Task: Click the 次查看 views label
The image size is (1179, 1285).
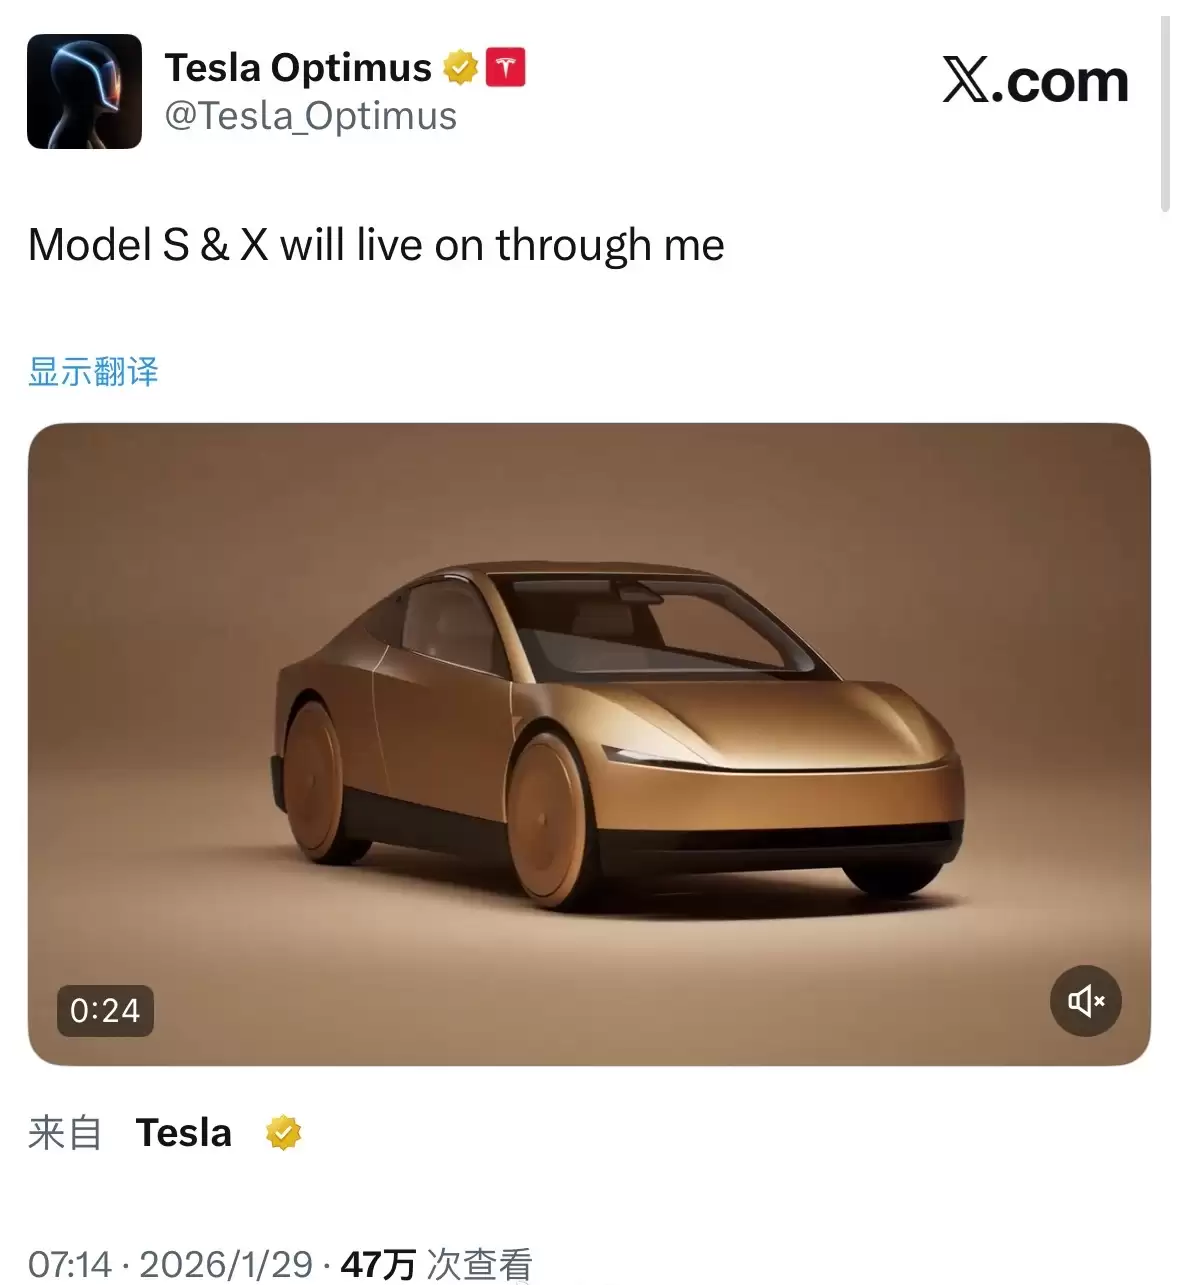Action: (479, 1264)
